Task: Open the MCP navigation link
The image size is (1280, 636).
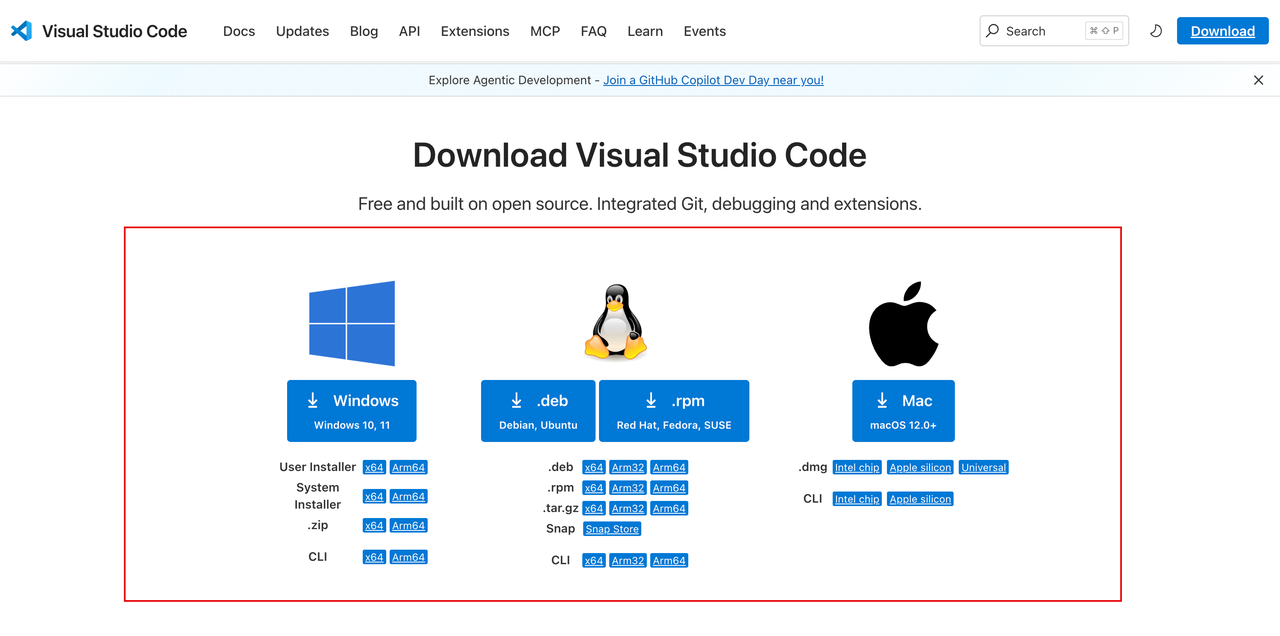Action: click(x=545, y=31)
